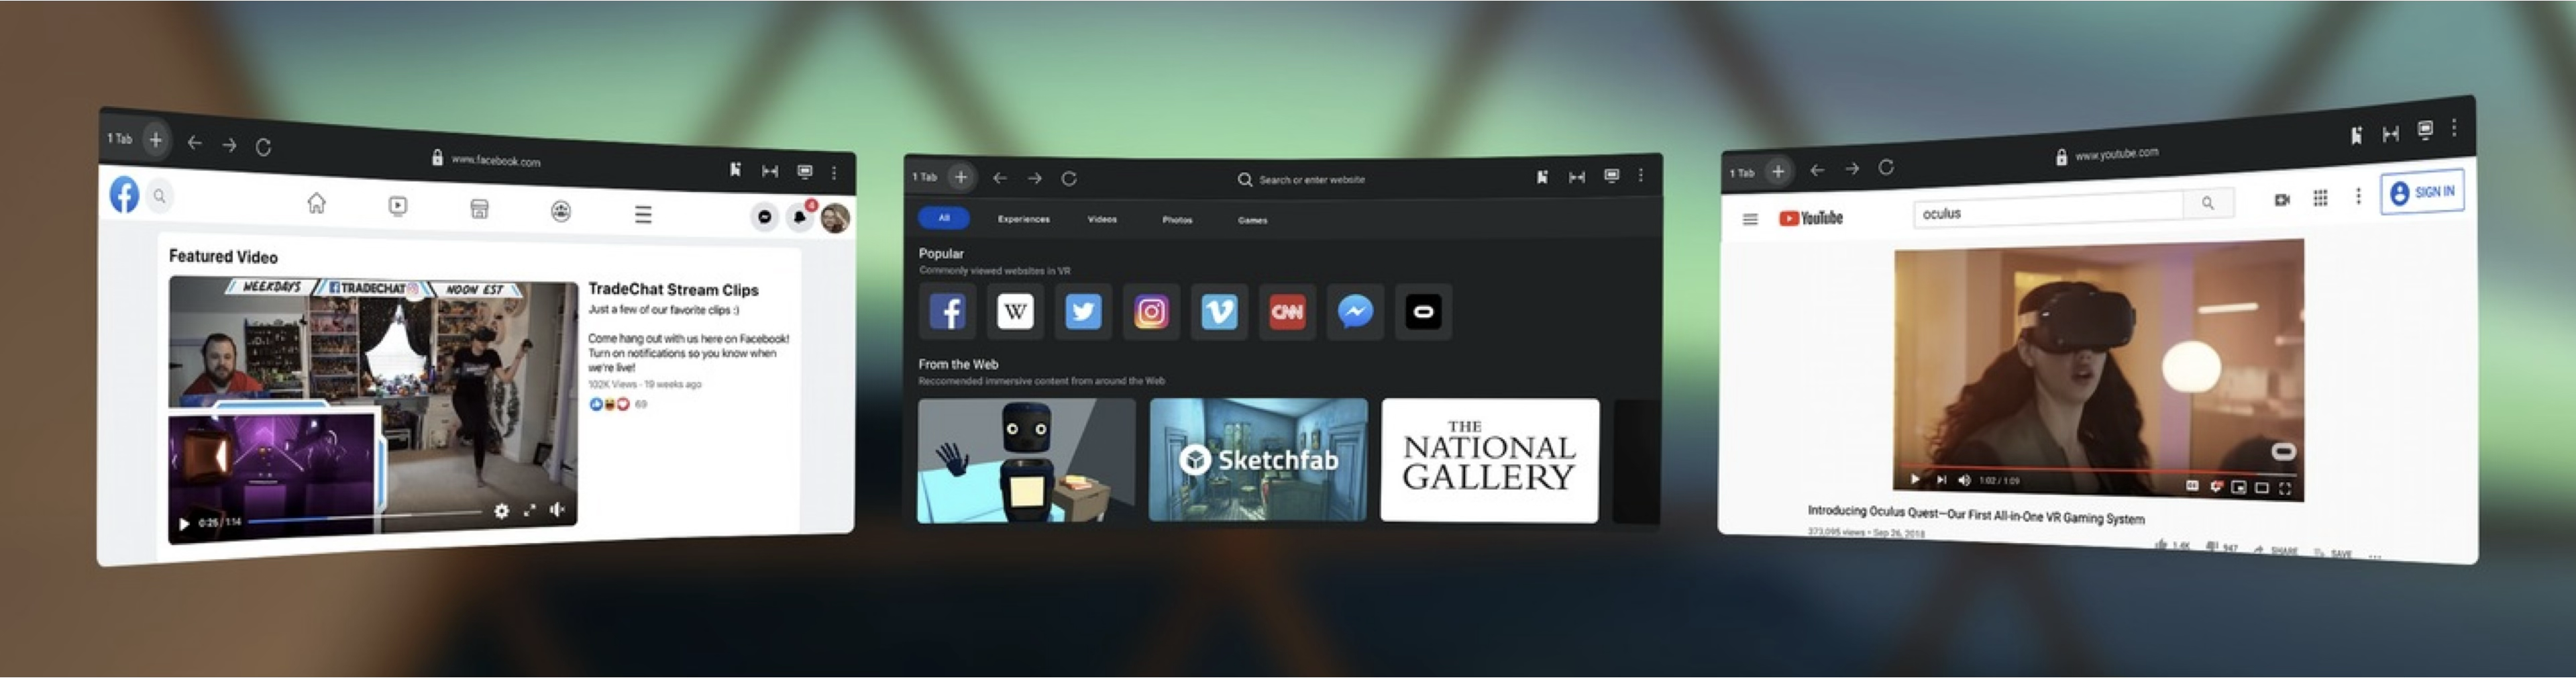The height and width of the screenshot is (678, 2576).
Task: Open the Vimeo shortcut icon
Action: pos(1219,312)
